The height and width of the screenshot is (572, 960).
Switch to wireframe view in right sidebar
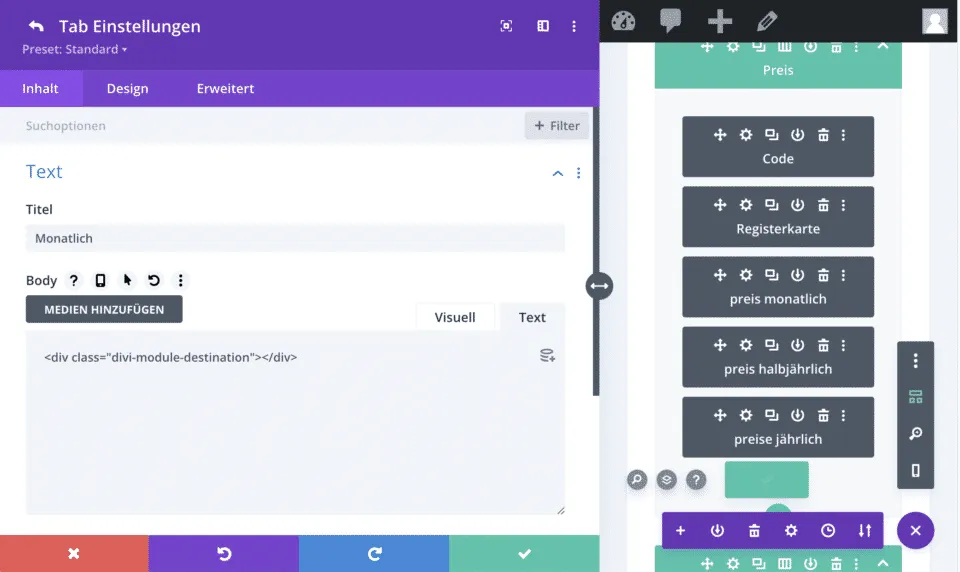[x=915, y=397]
